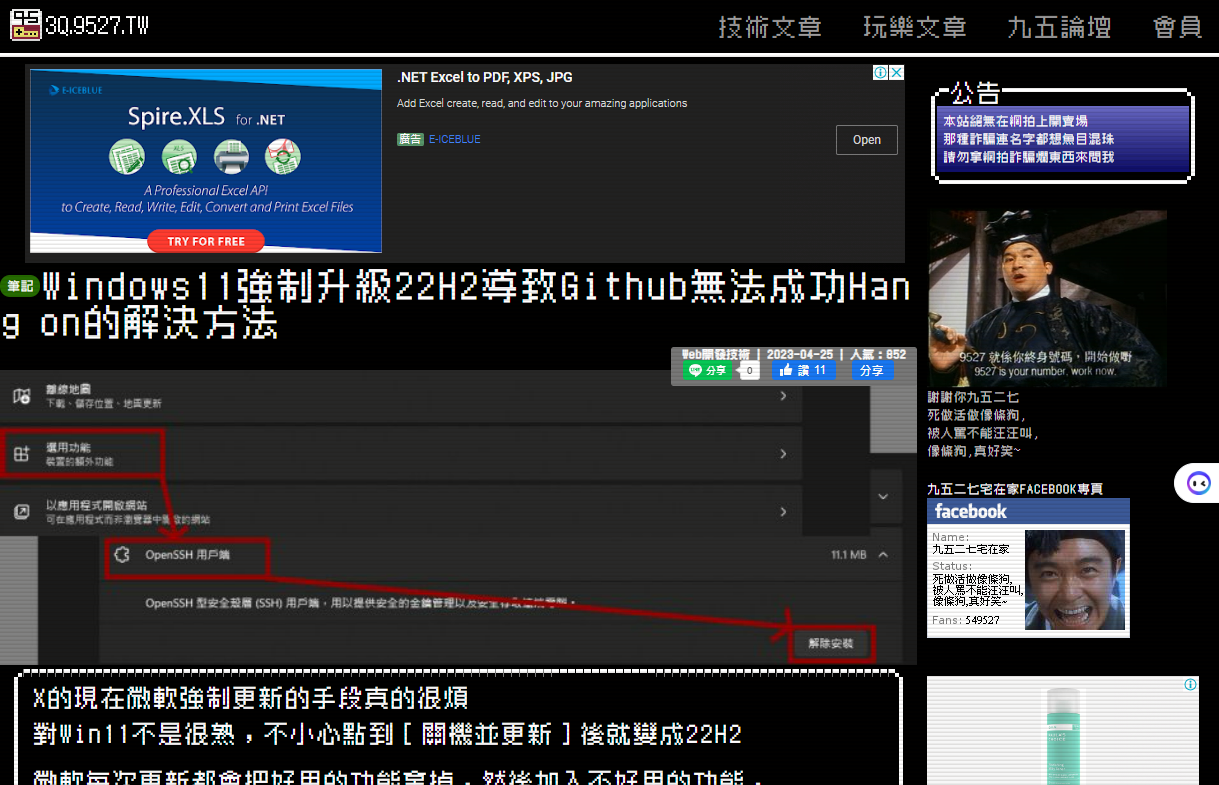The image size is (1219, 785).
Task: Click the 廣告 ad label
Action: coord(410,139)
